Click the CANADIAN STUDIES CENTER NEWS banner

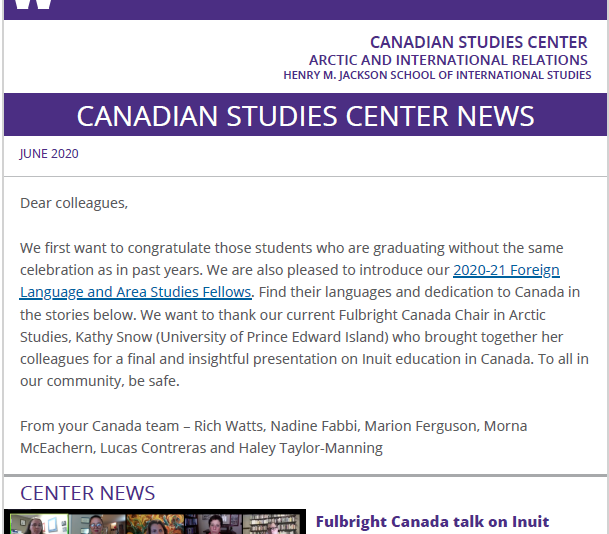click(305, 115)
